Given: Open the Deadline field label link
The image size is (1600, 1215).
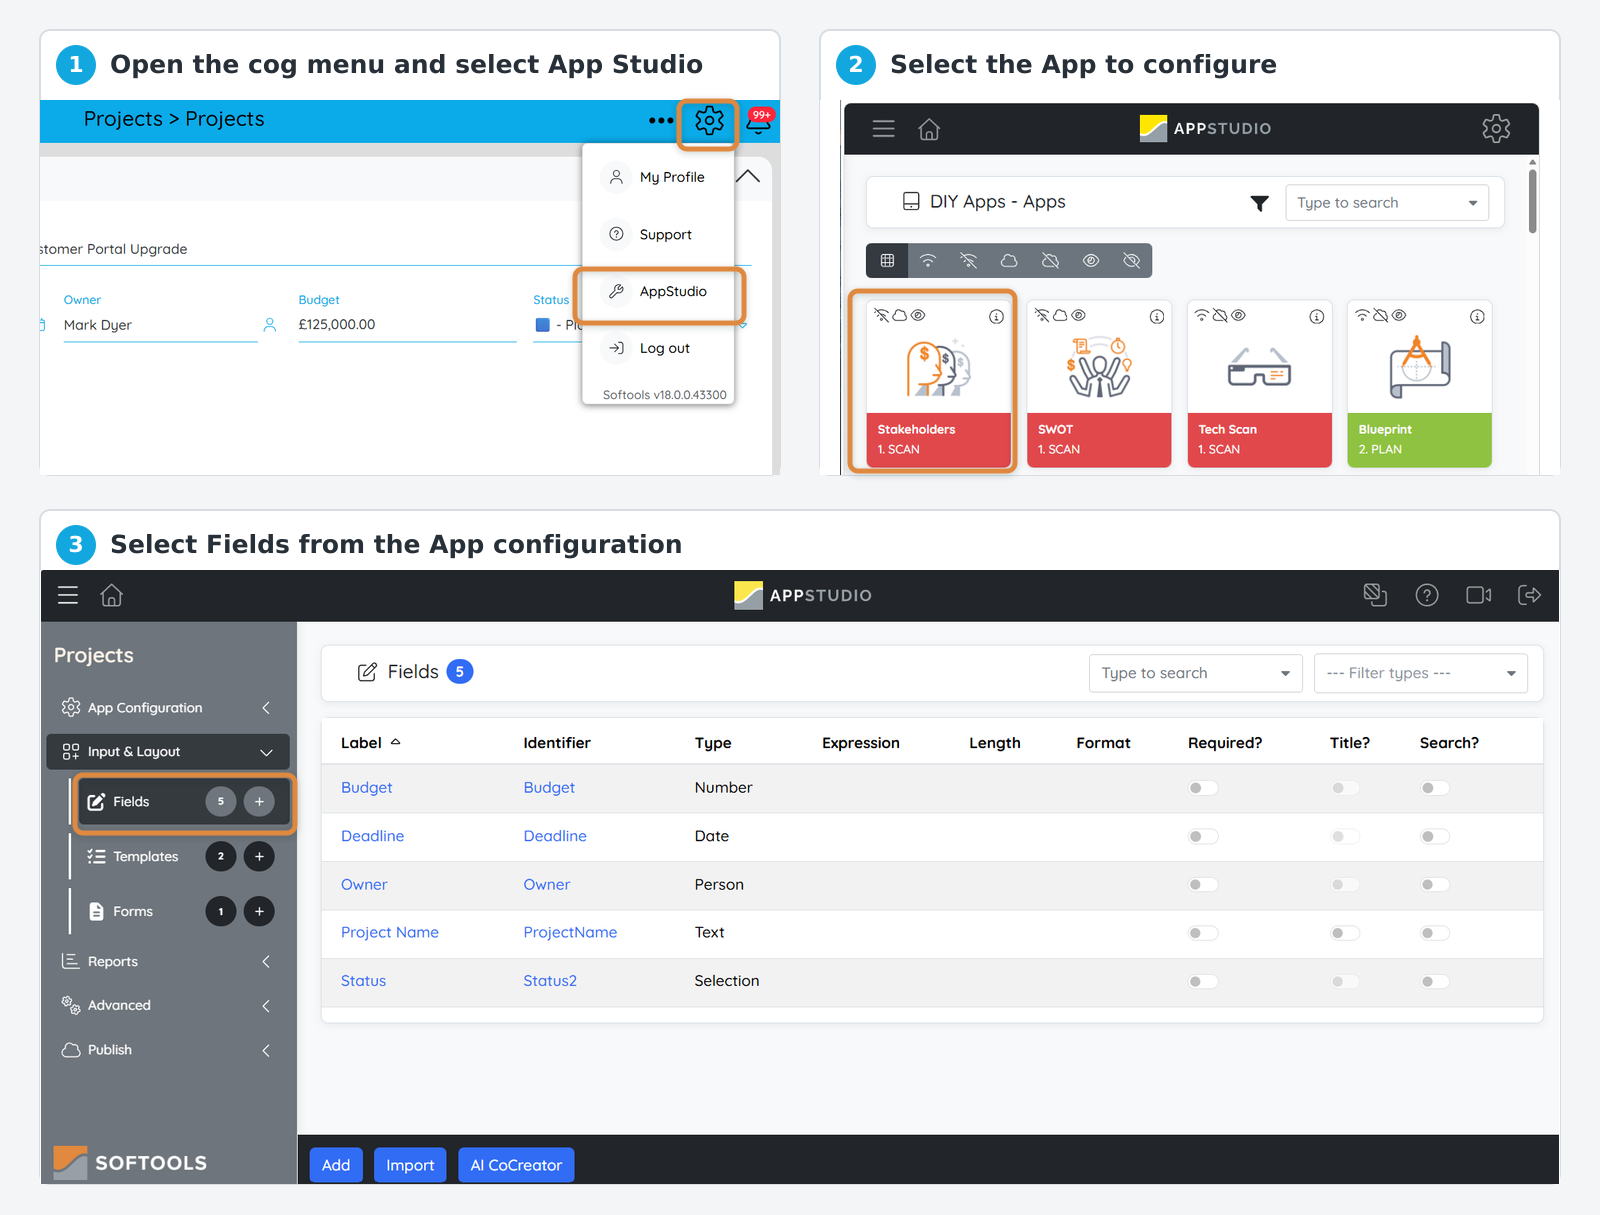Looking at the screenshot, I should [x=372, y=836].
